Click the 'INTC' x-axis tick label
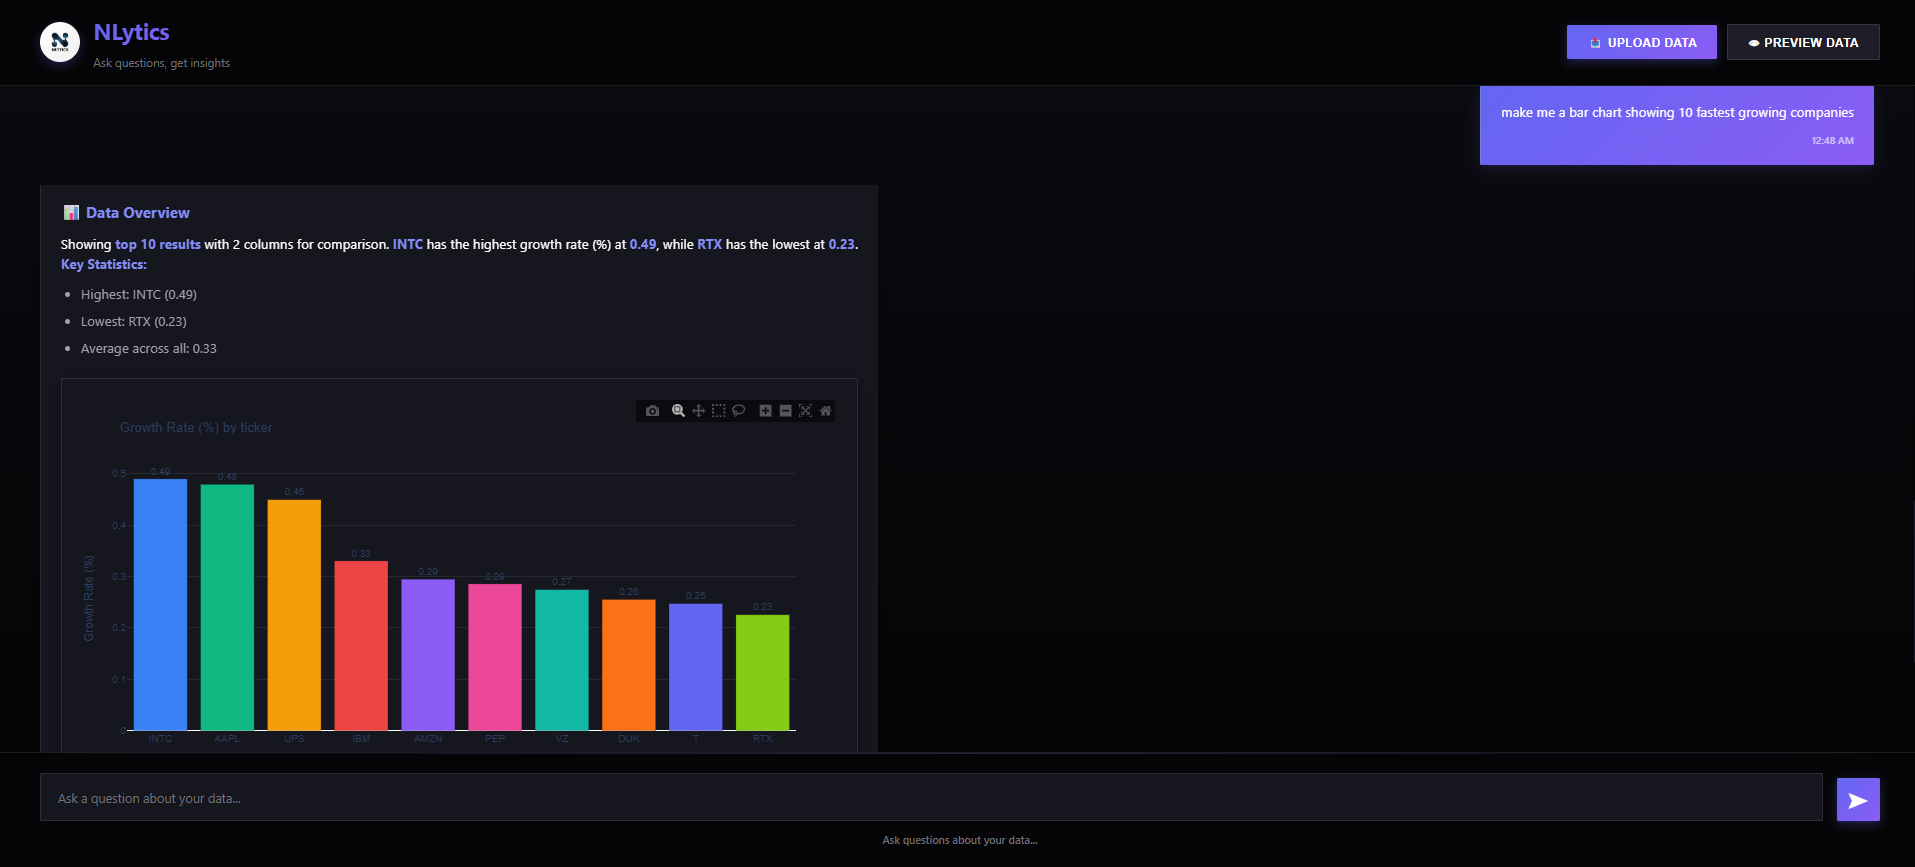 [x=160, y=739]
